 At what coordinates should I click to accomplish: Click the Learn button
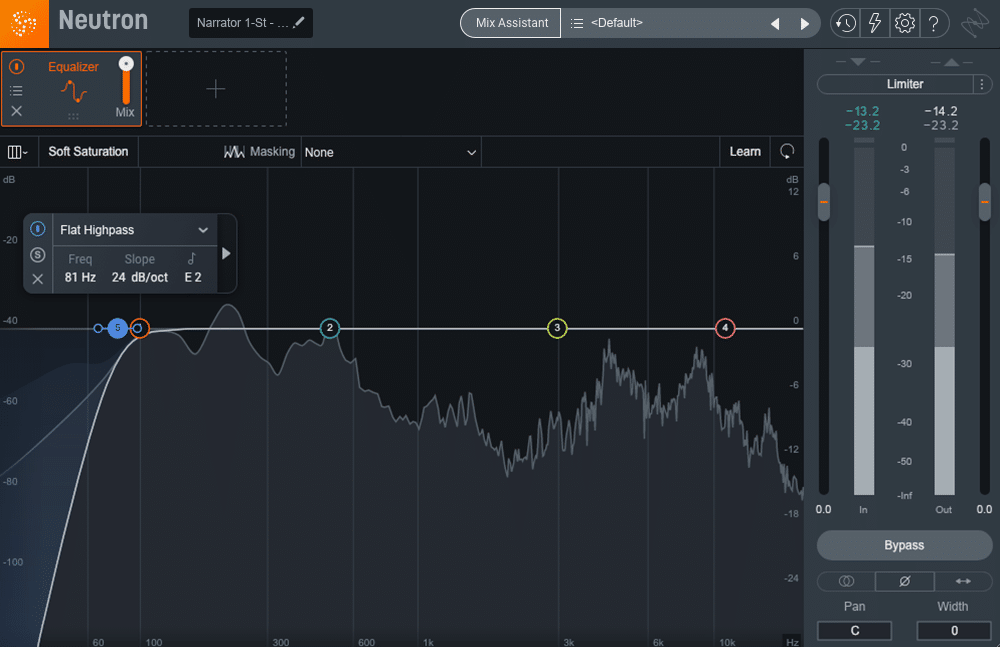745,152
